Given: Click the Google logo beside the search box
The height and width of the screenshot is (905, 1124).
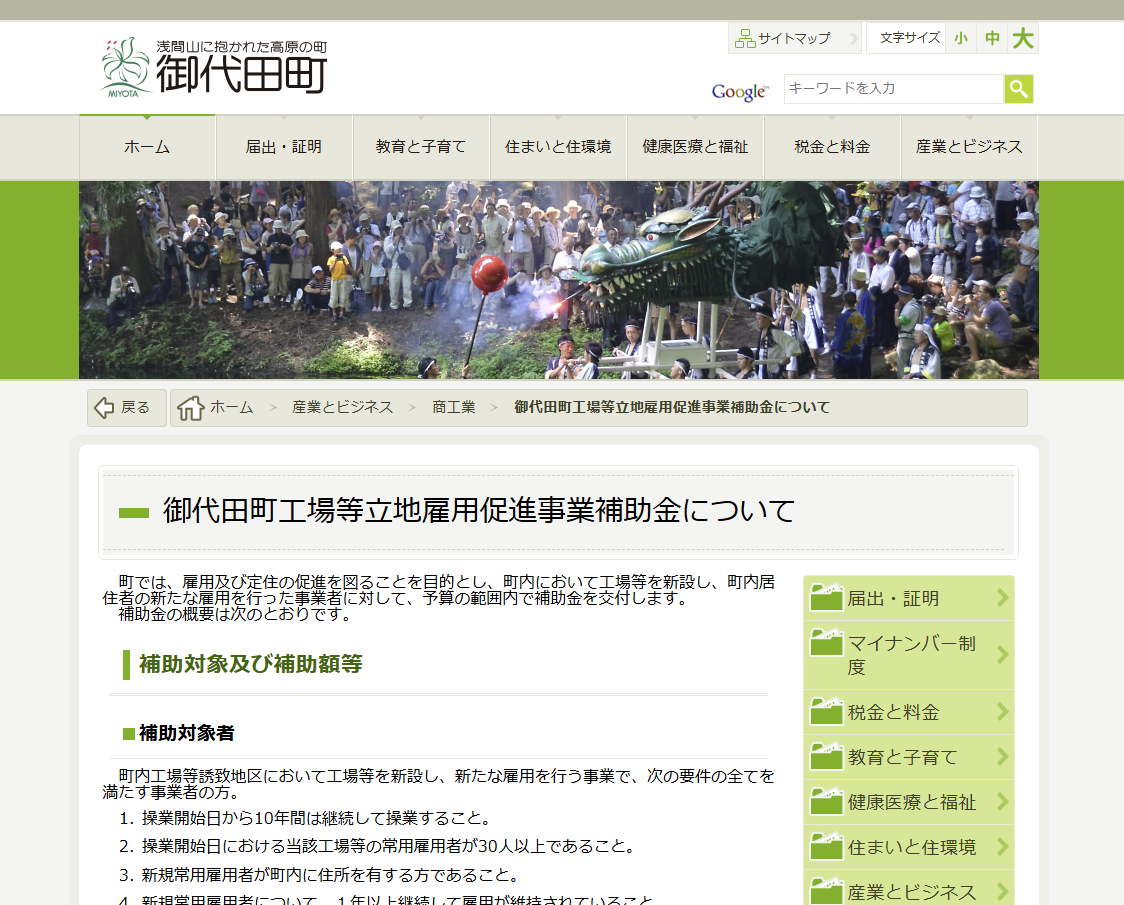Looking at the screenshot, I should (740, 92).
